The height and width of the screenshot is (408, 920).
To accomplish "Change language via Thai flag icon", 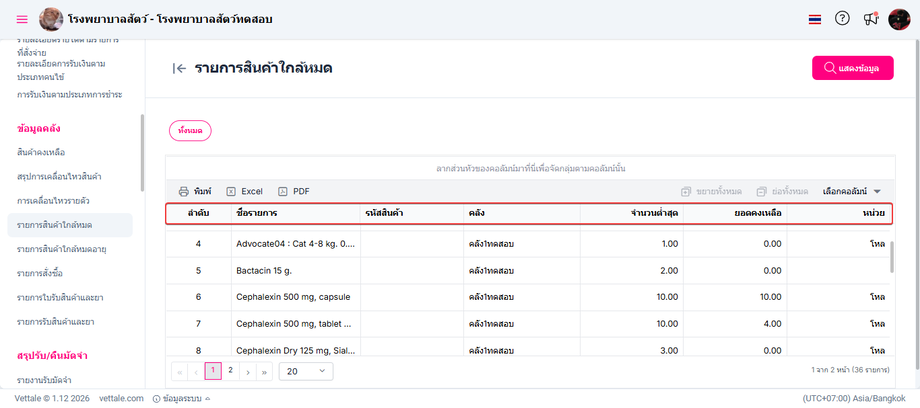I will click(814, 19).
